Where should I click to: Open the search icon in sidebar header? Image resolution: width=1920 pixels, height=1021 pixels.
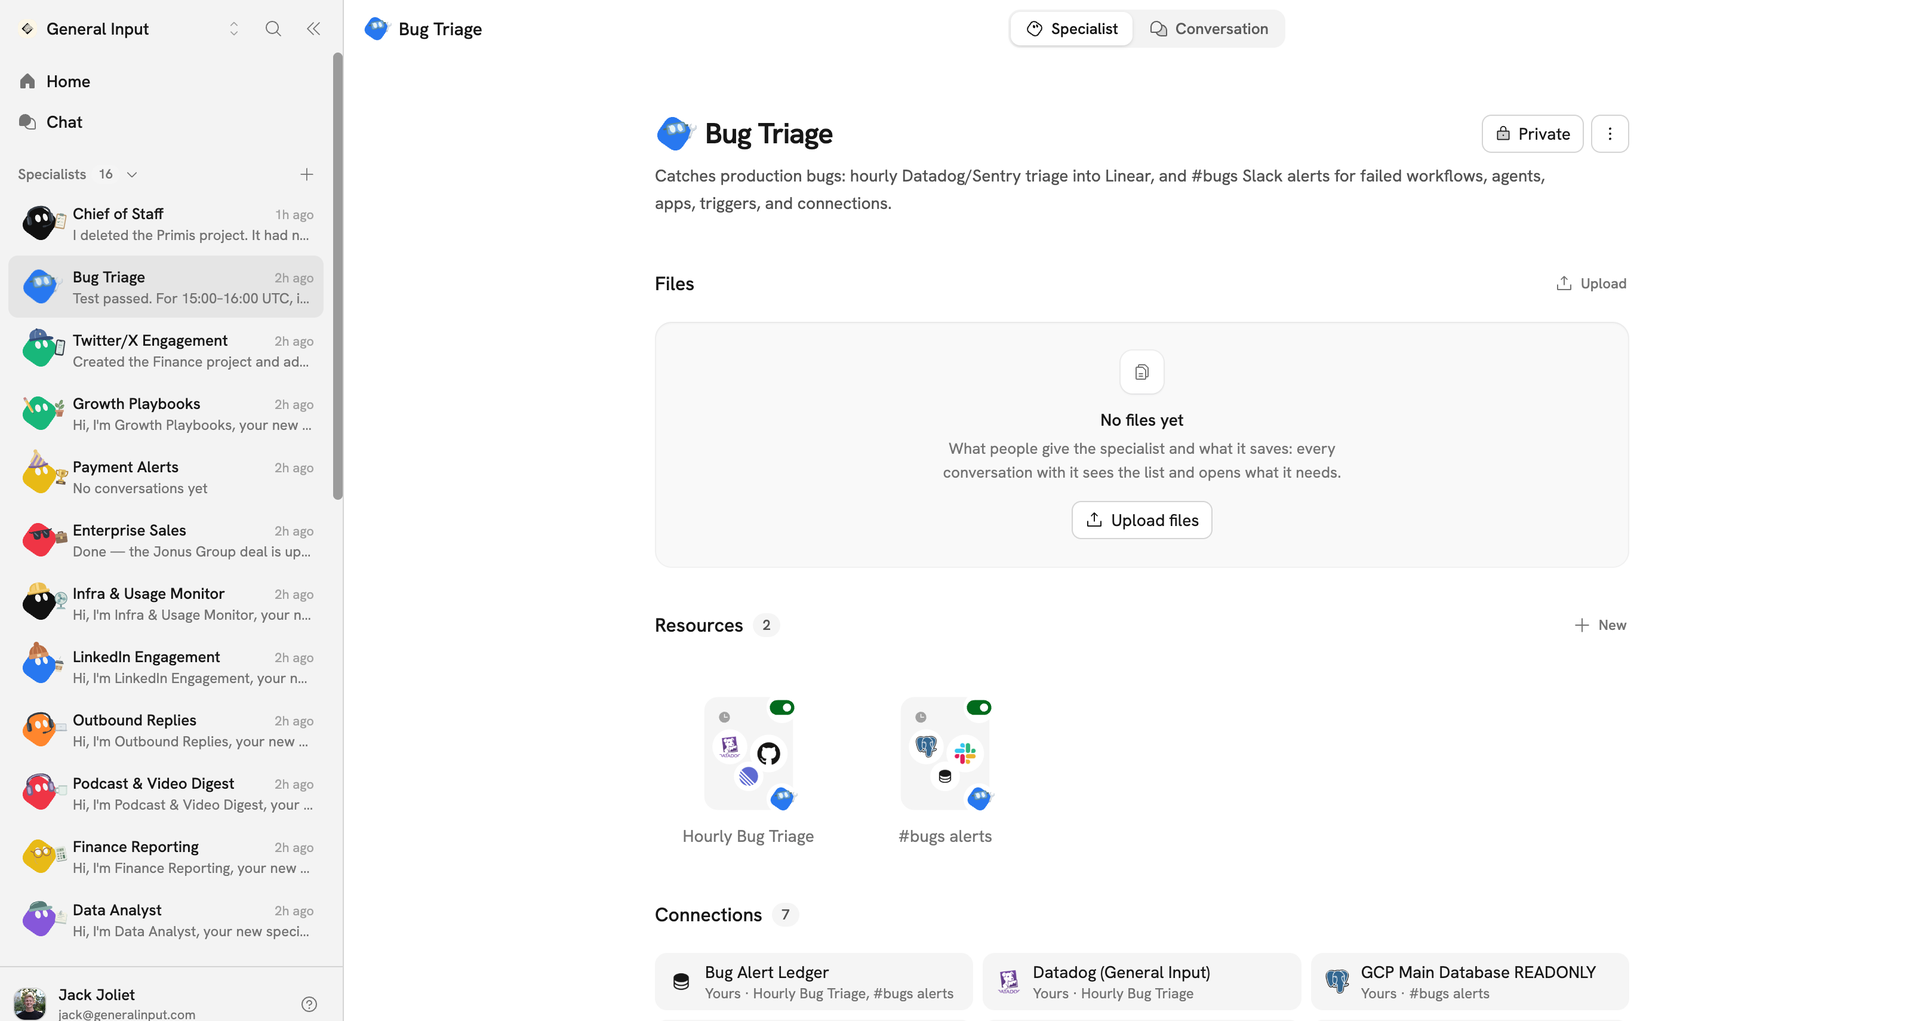point(273,29)
